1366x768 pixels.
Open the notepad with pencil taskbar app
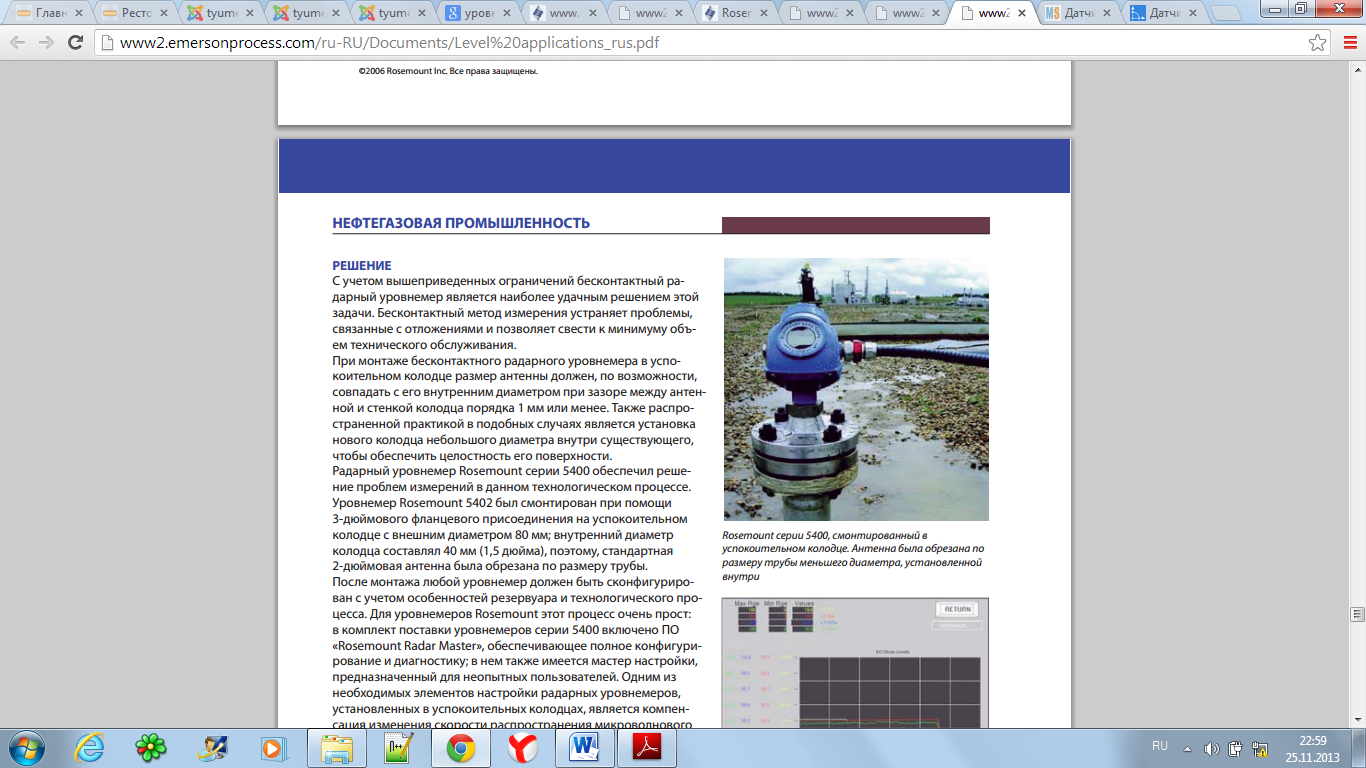tap(399, 747)
